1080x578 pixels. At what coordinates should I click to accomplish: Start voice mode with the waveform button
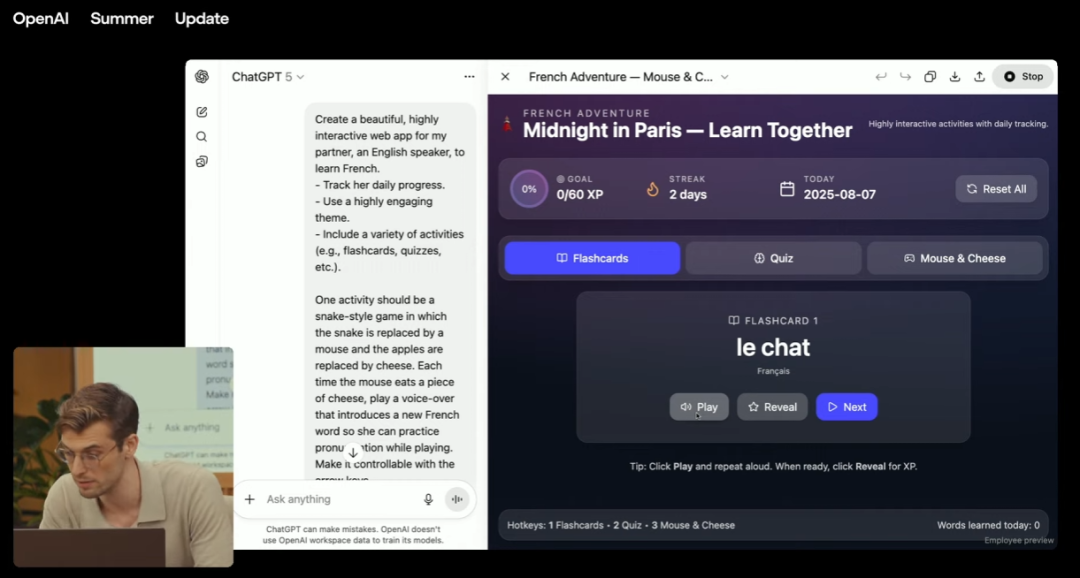tap(457, 499)
